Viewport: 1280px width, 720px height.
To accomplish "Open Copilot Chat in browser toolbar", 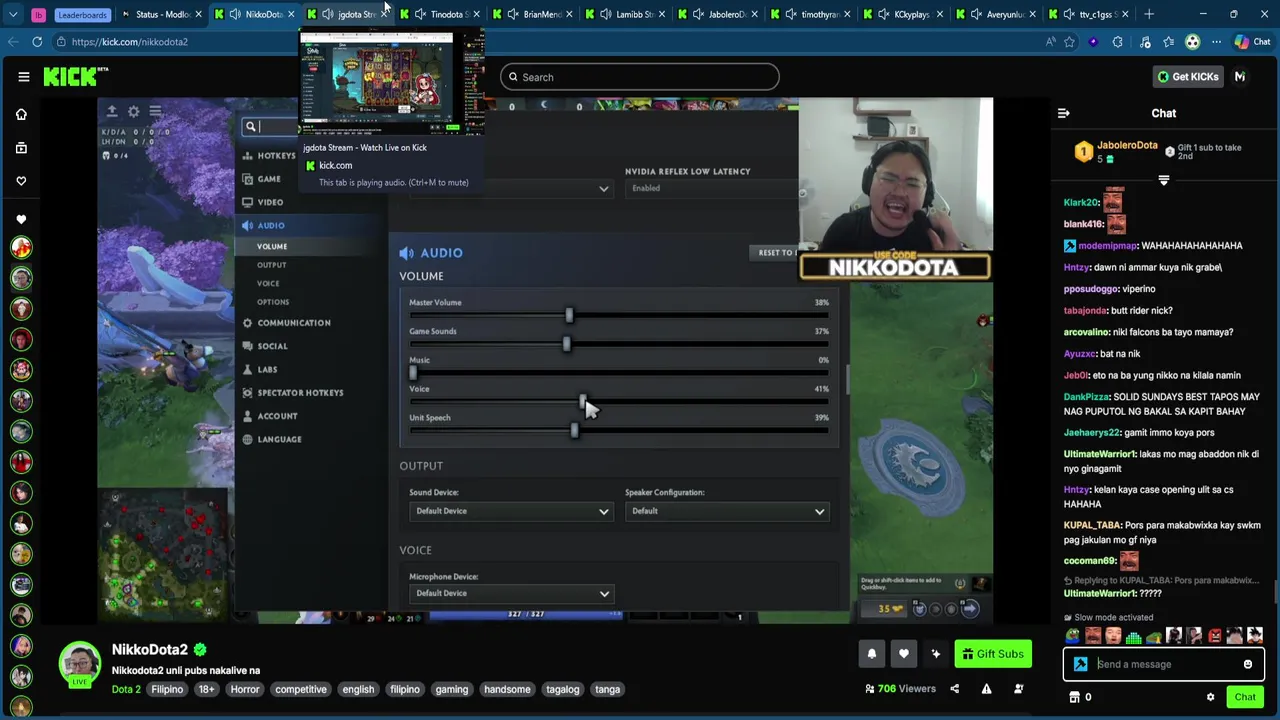I will point(1252,42).
